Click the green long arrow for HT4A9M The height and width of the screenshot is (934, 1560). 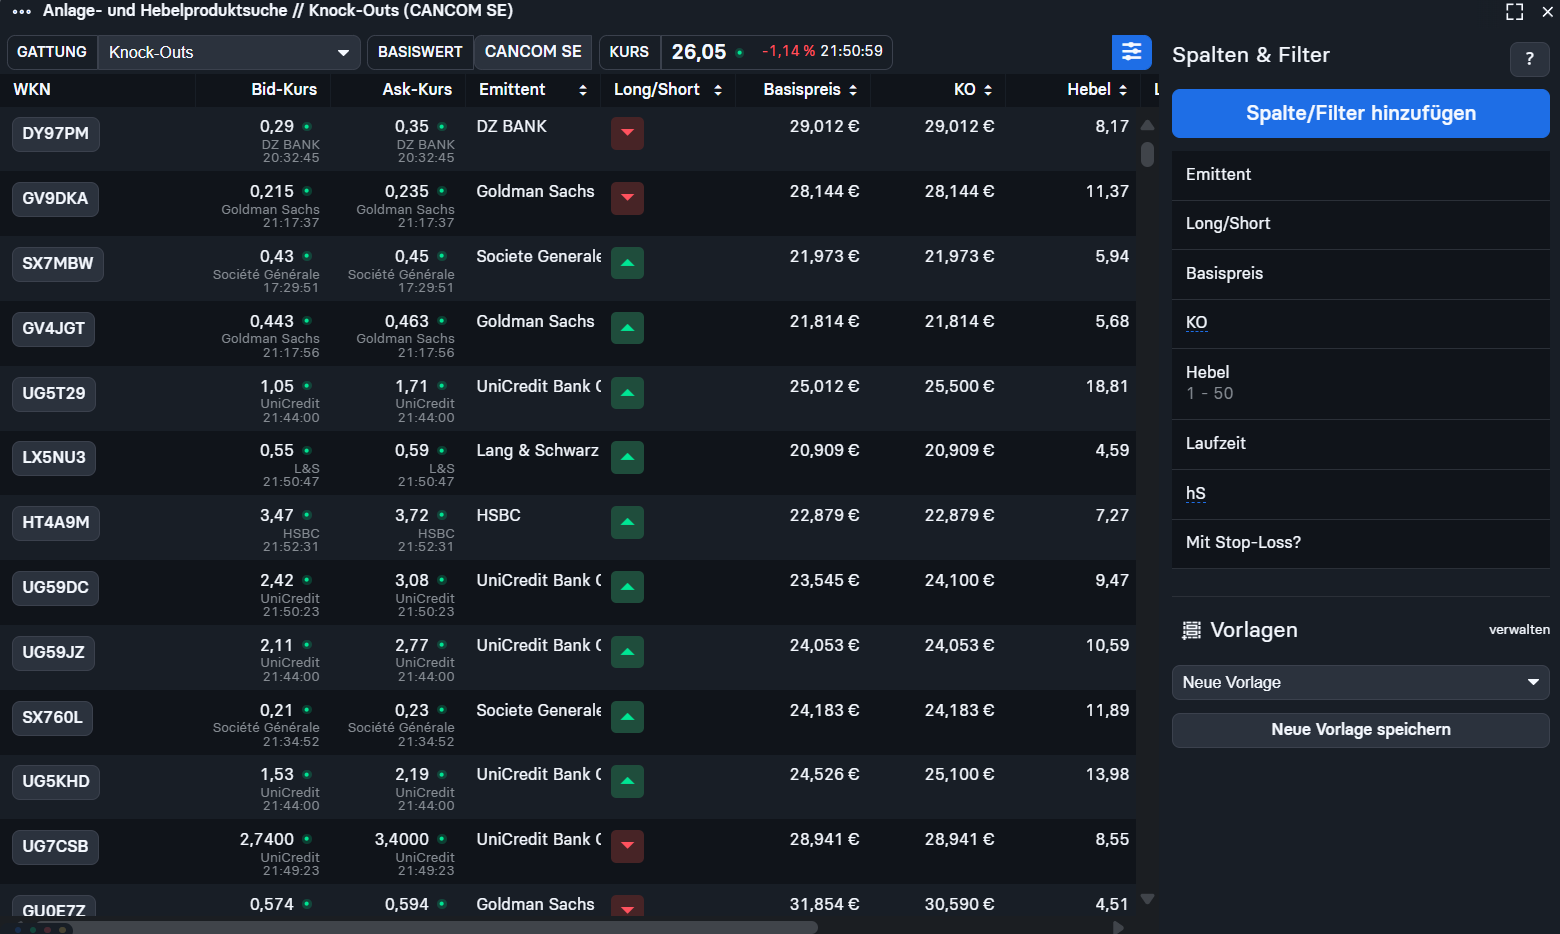[x=627, y=522]
